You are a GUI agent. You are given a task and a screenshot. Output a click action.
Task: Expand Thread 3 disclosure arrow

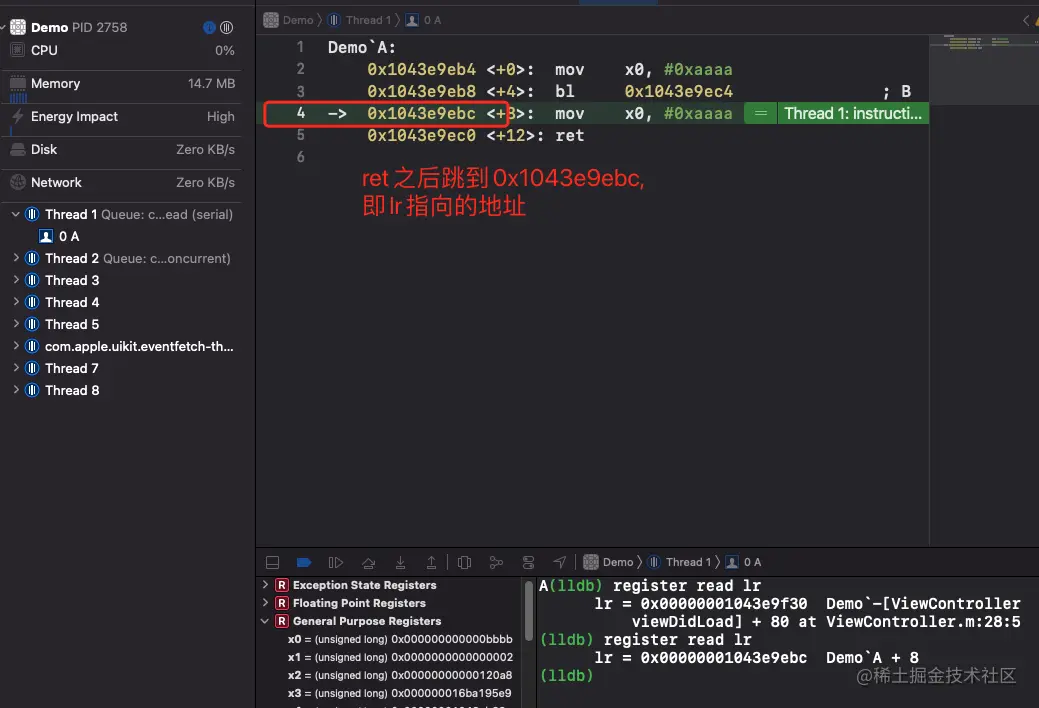pos(16,280)
